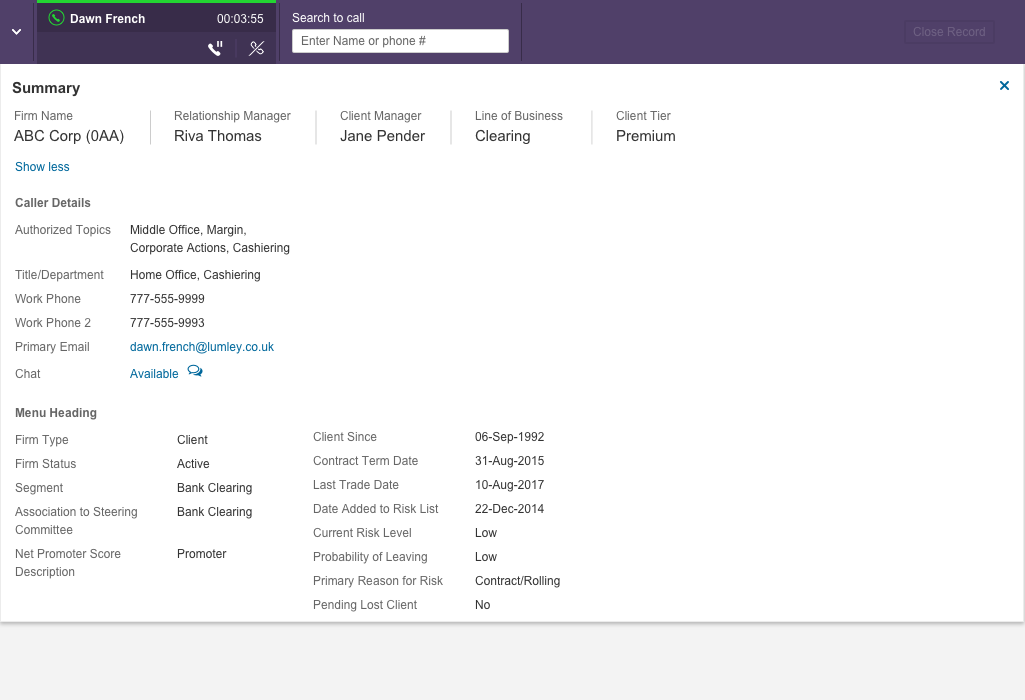Click Client Tier value Premium
This screenshot has width=1025, height=700.
[646, 136]
